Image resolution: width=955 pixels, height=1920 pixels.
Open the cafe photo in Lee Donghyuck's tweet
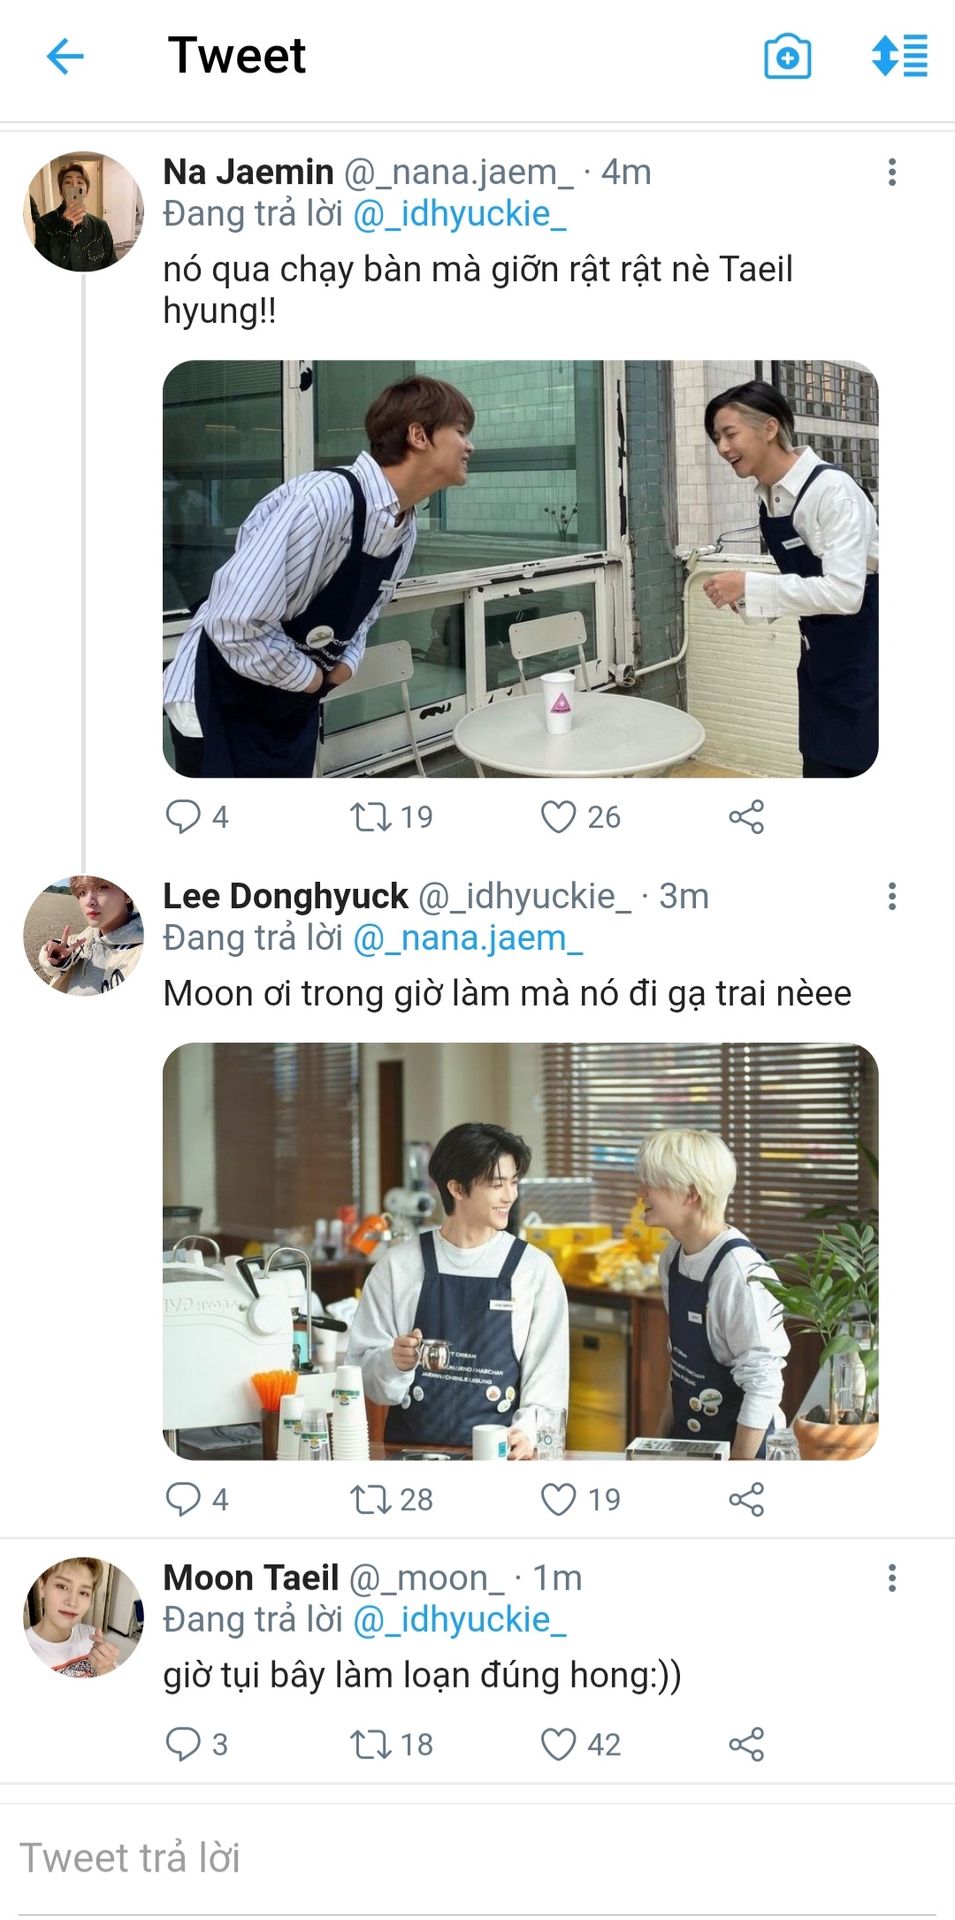(520, 1251)
